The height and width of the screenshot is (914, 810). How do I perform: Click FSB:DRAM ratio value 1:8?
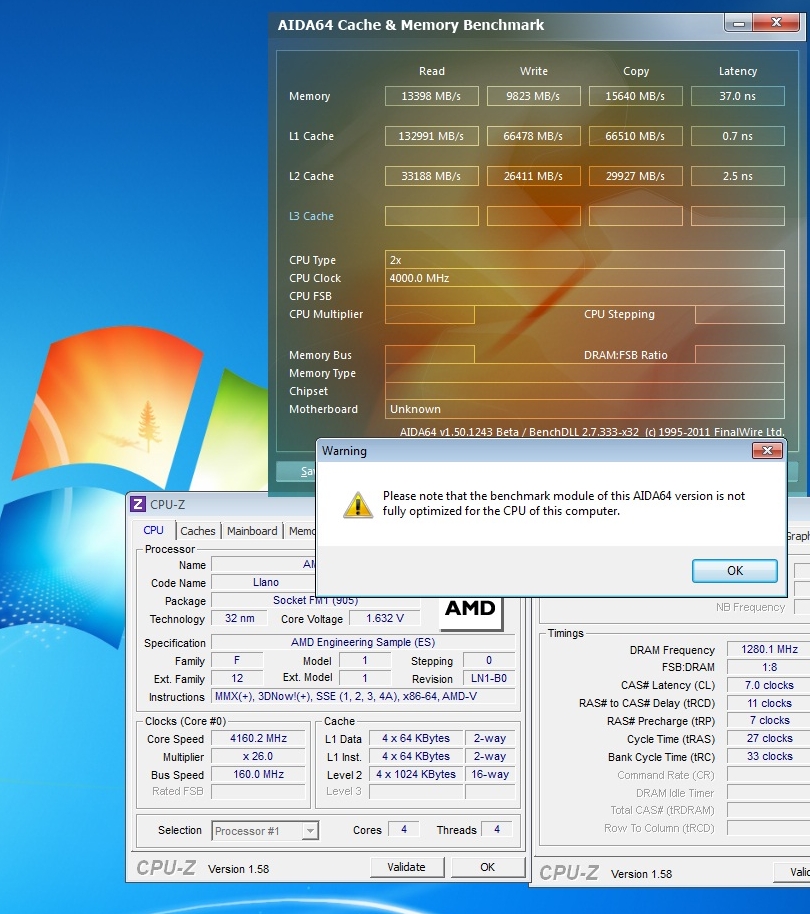769,667
